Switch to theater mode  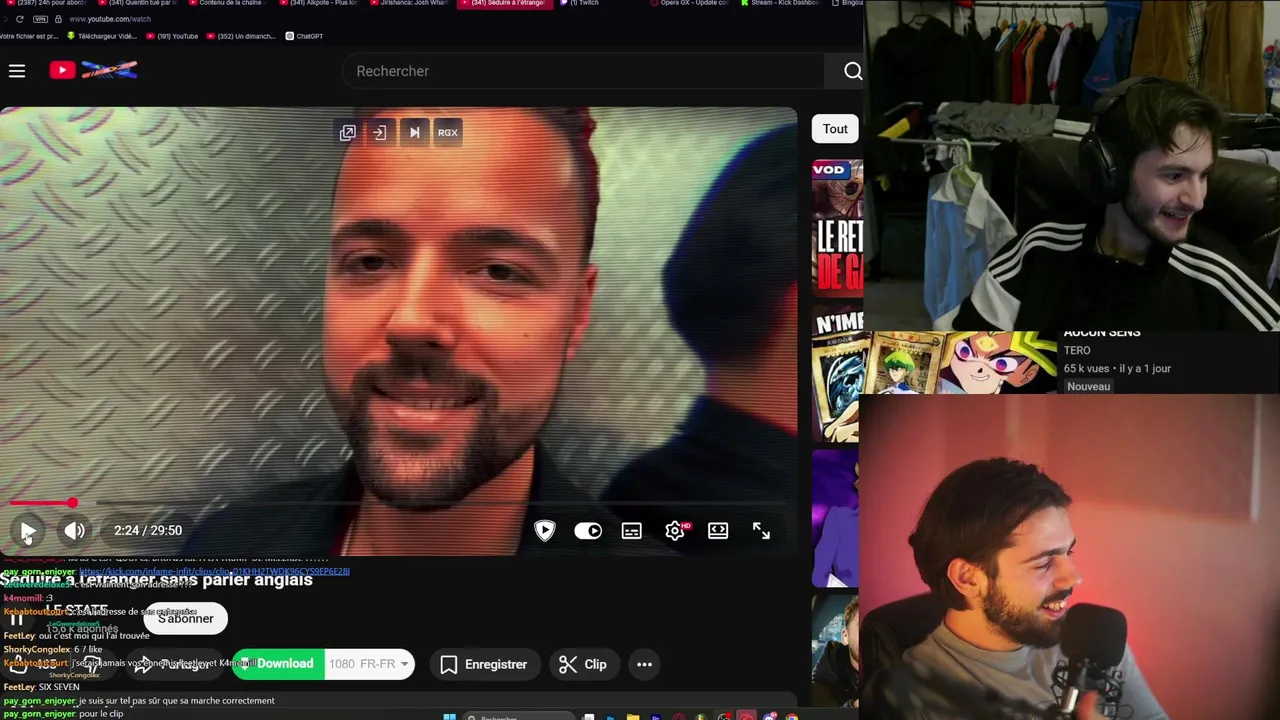pyautogui.click(x=718, y=531)
